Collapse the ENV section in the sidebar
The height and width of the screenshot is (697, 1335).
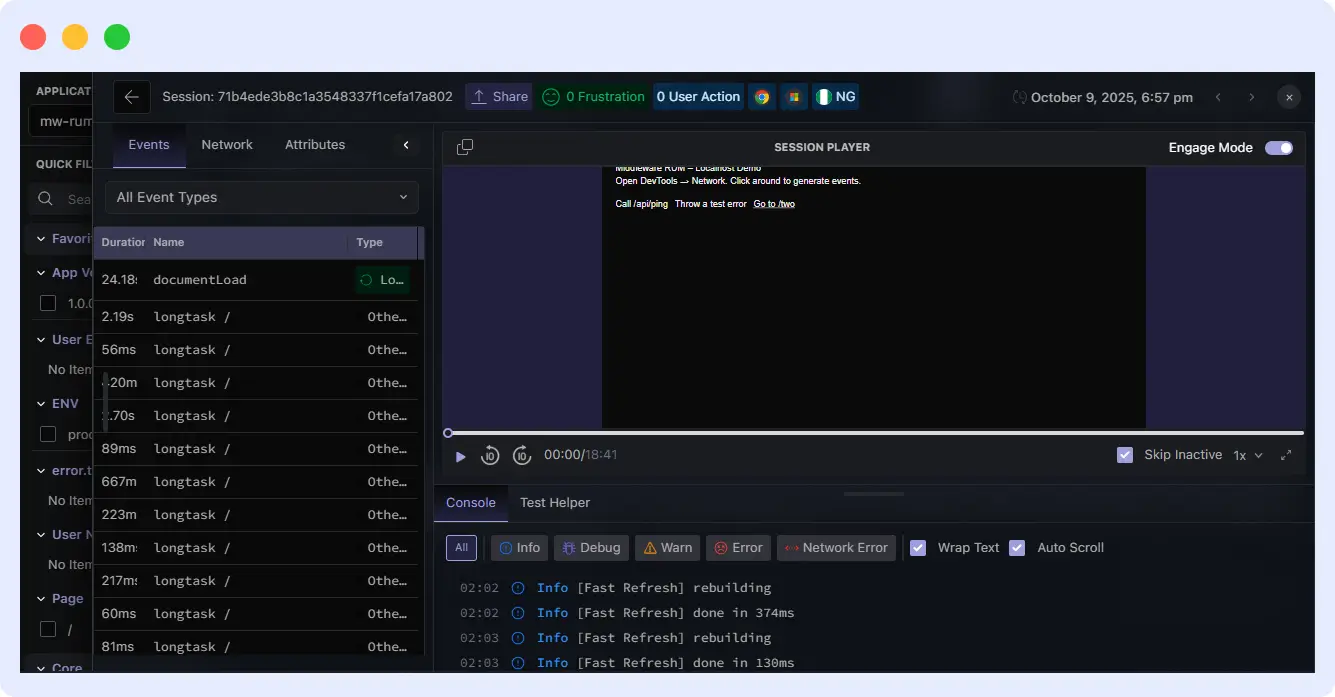[x=40, y=403]
